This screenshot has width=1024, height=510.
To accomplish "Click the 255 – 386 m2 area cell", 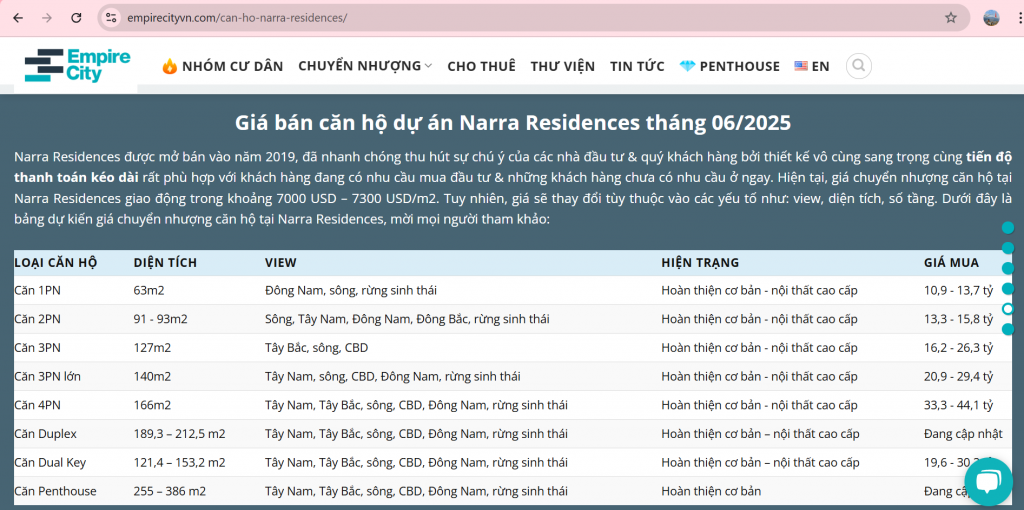I will (x=170, y=491).
